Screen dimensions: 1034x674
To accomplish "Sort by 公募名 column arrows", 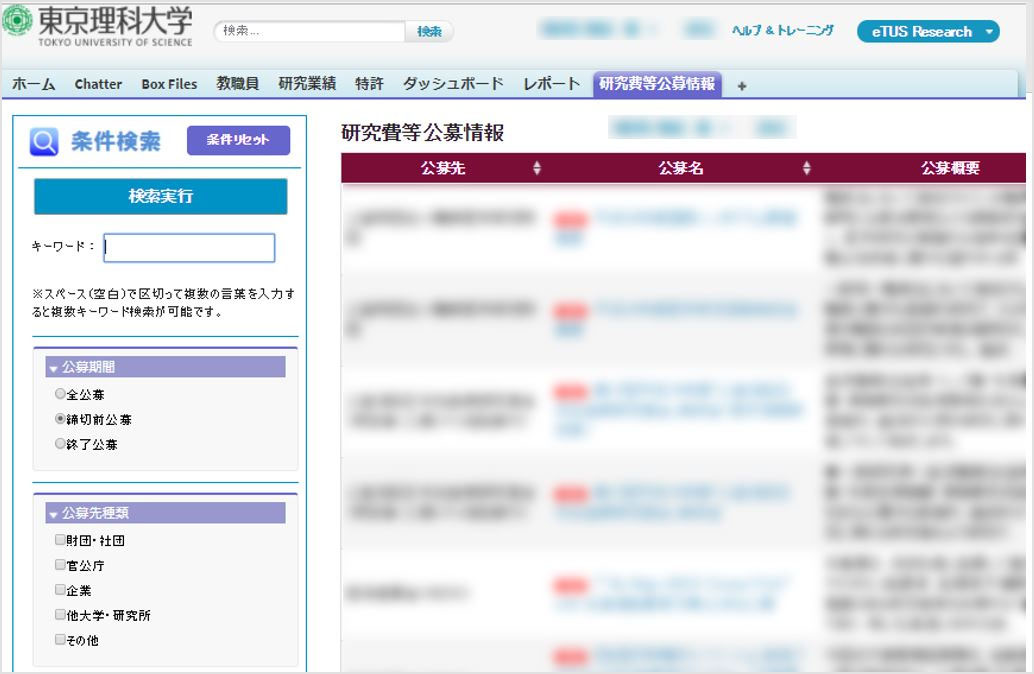I will click(807, 168).
